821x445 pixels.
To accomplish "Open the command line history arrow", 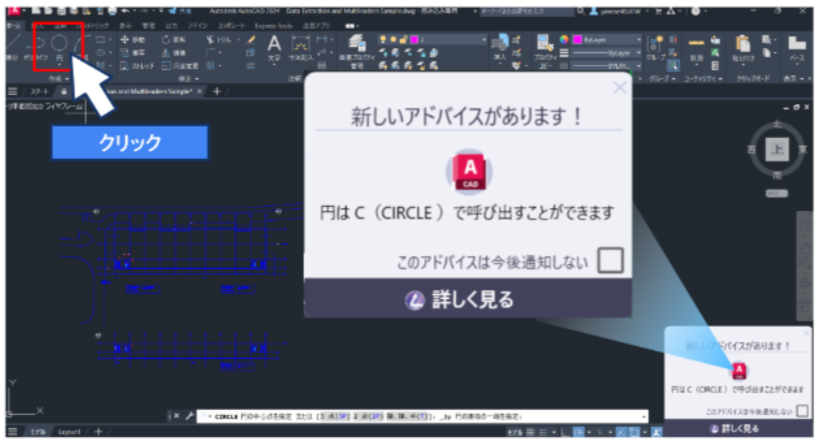I will 644,416.
